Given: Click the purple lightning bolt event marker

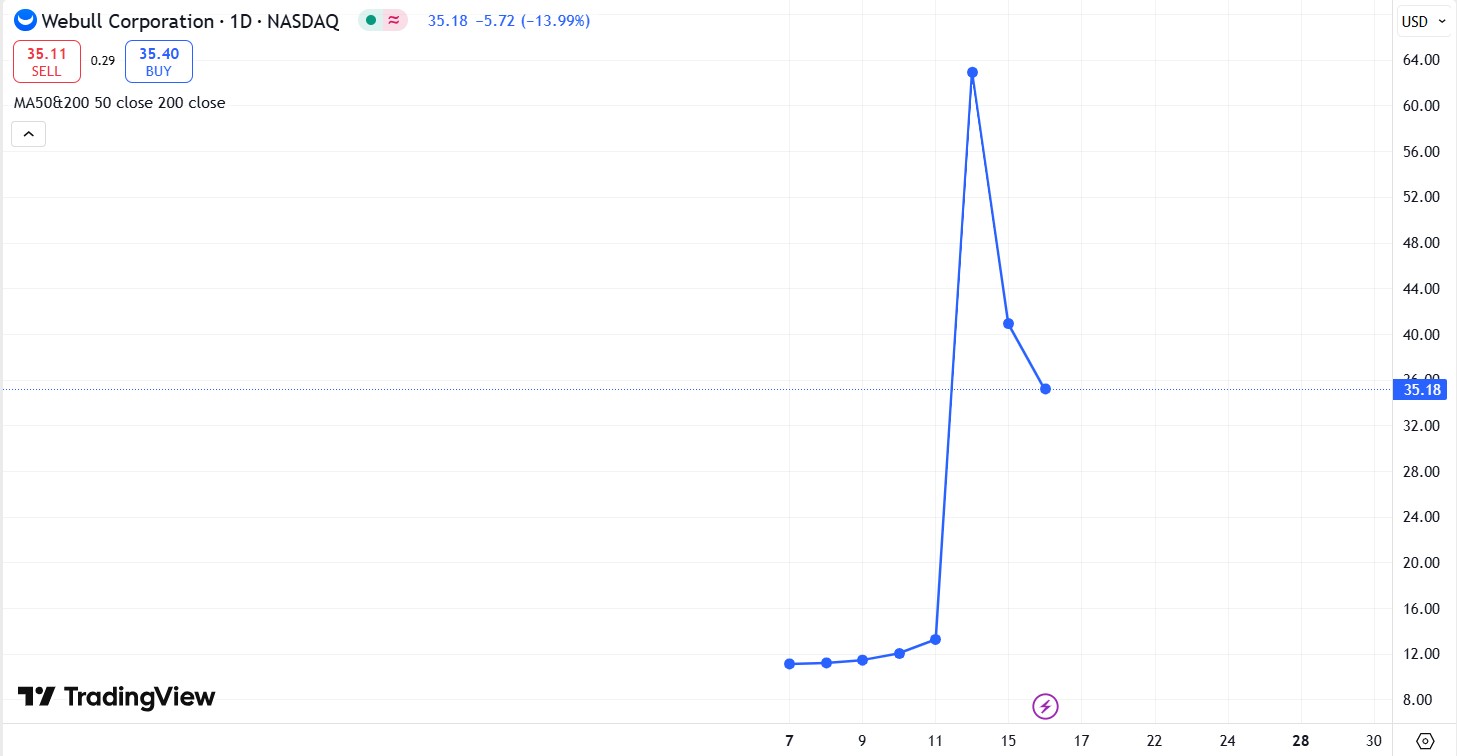Looking at the screenshot, I should pos(1045,707).
